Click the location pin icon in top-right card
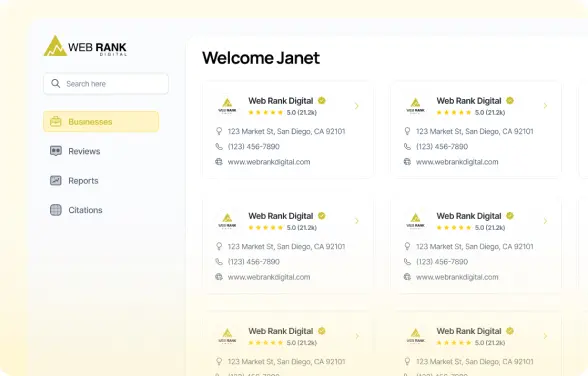The width and height of the screenshot is (588, 376). (407, 131)
